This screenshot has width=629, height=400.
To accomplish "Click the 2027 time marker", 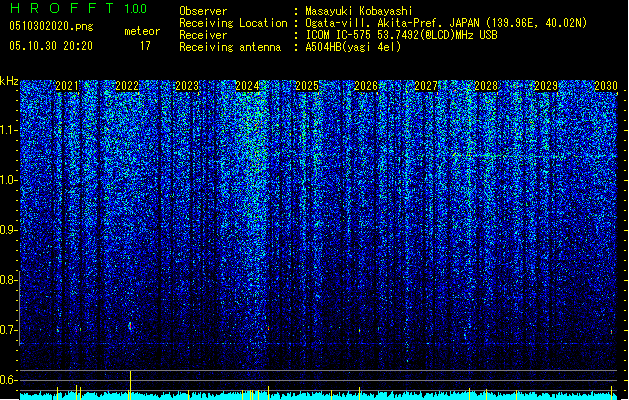I will tap(426, 86).
